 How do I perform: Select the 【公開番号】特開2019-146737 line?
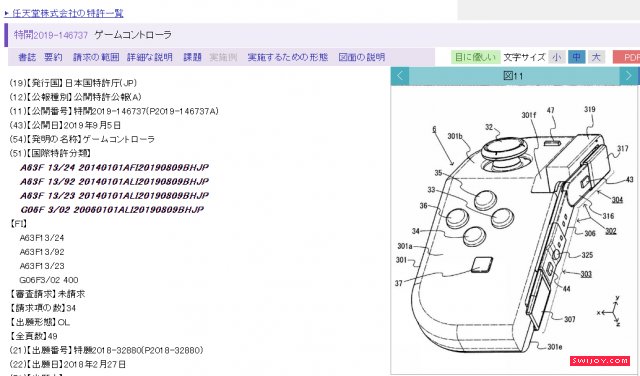pyautogui.click(x=114, y=111)
